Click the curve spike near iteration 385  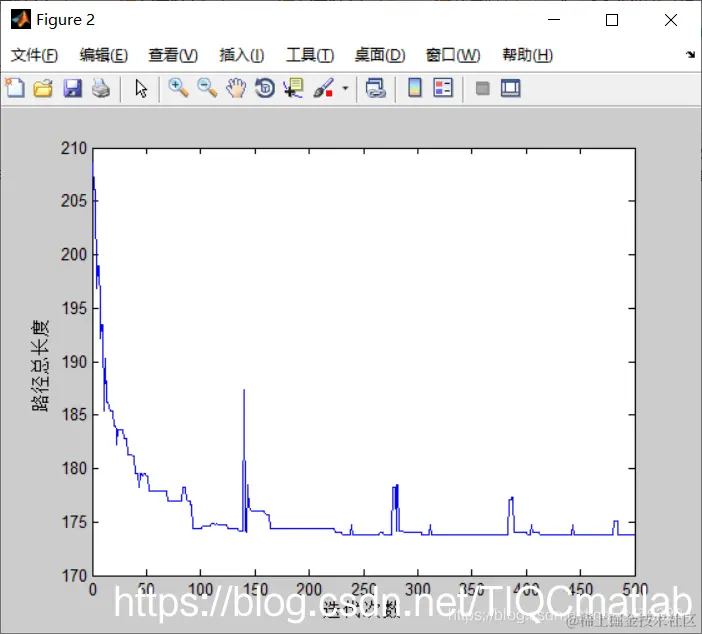511,499
